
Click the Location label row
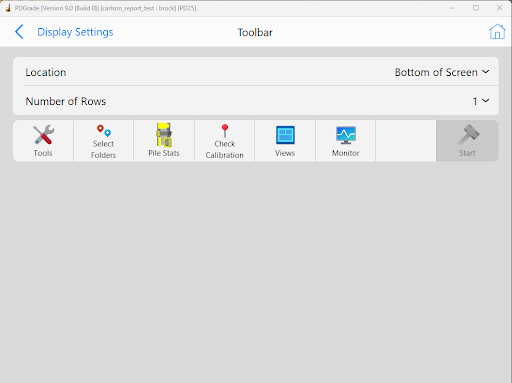(256, 72)
